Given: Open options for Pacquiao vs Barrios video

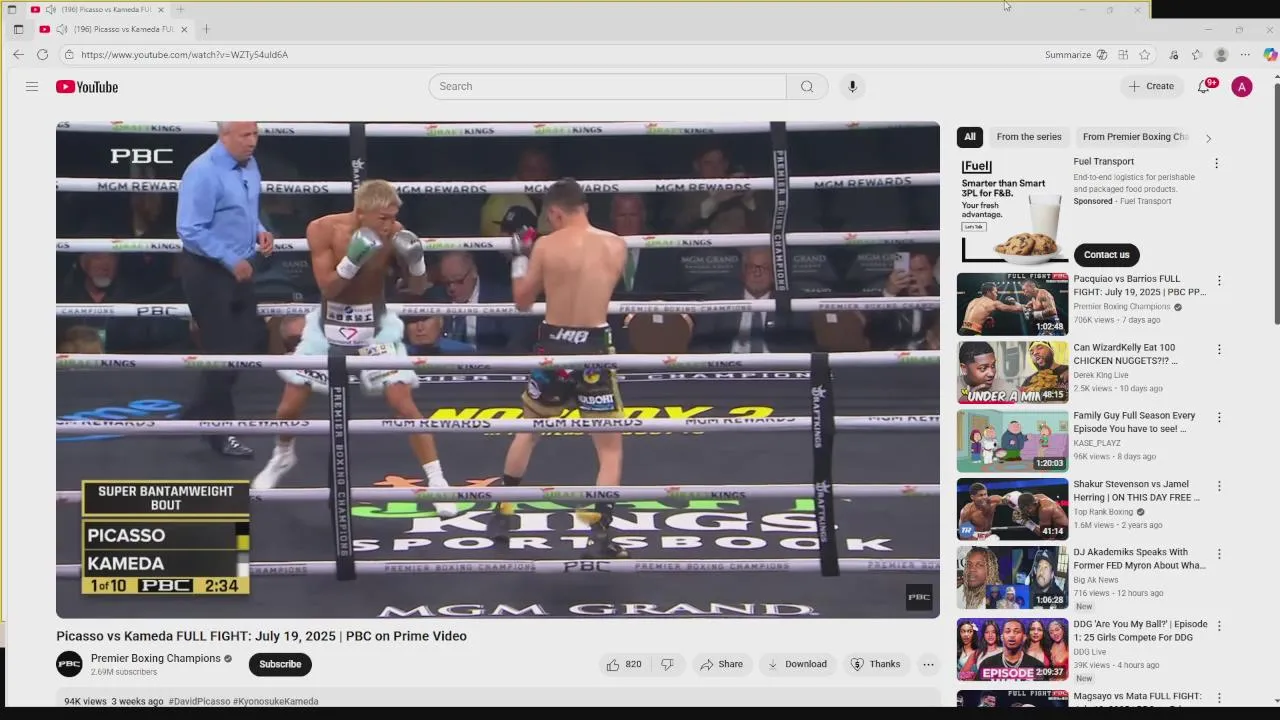Looking at the screenshot, I should [1219, 281].
